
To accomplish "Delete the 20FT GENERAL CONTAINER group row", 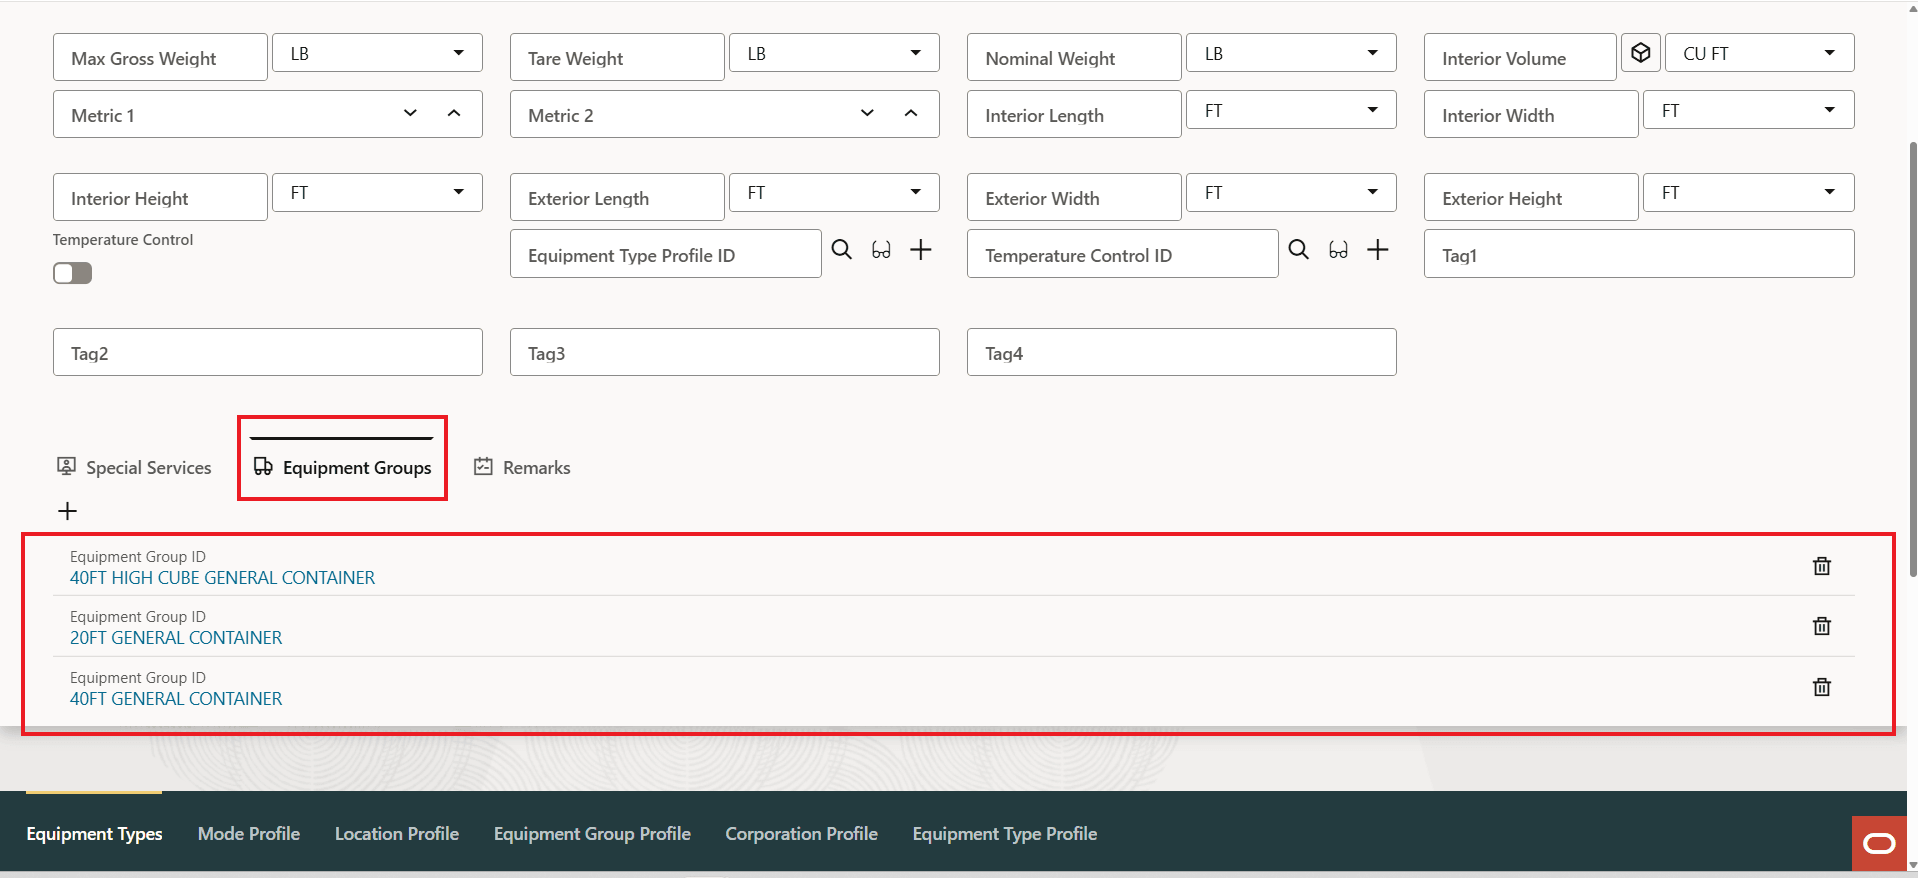I will (1822, 626).
